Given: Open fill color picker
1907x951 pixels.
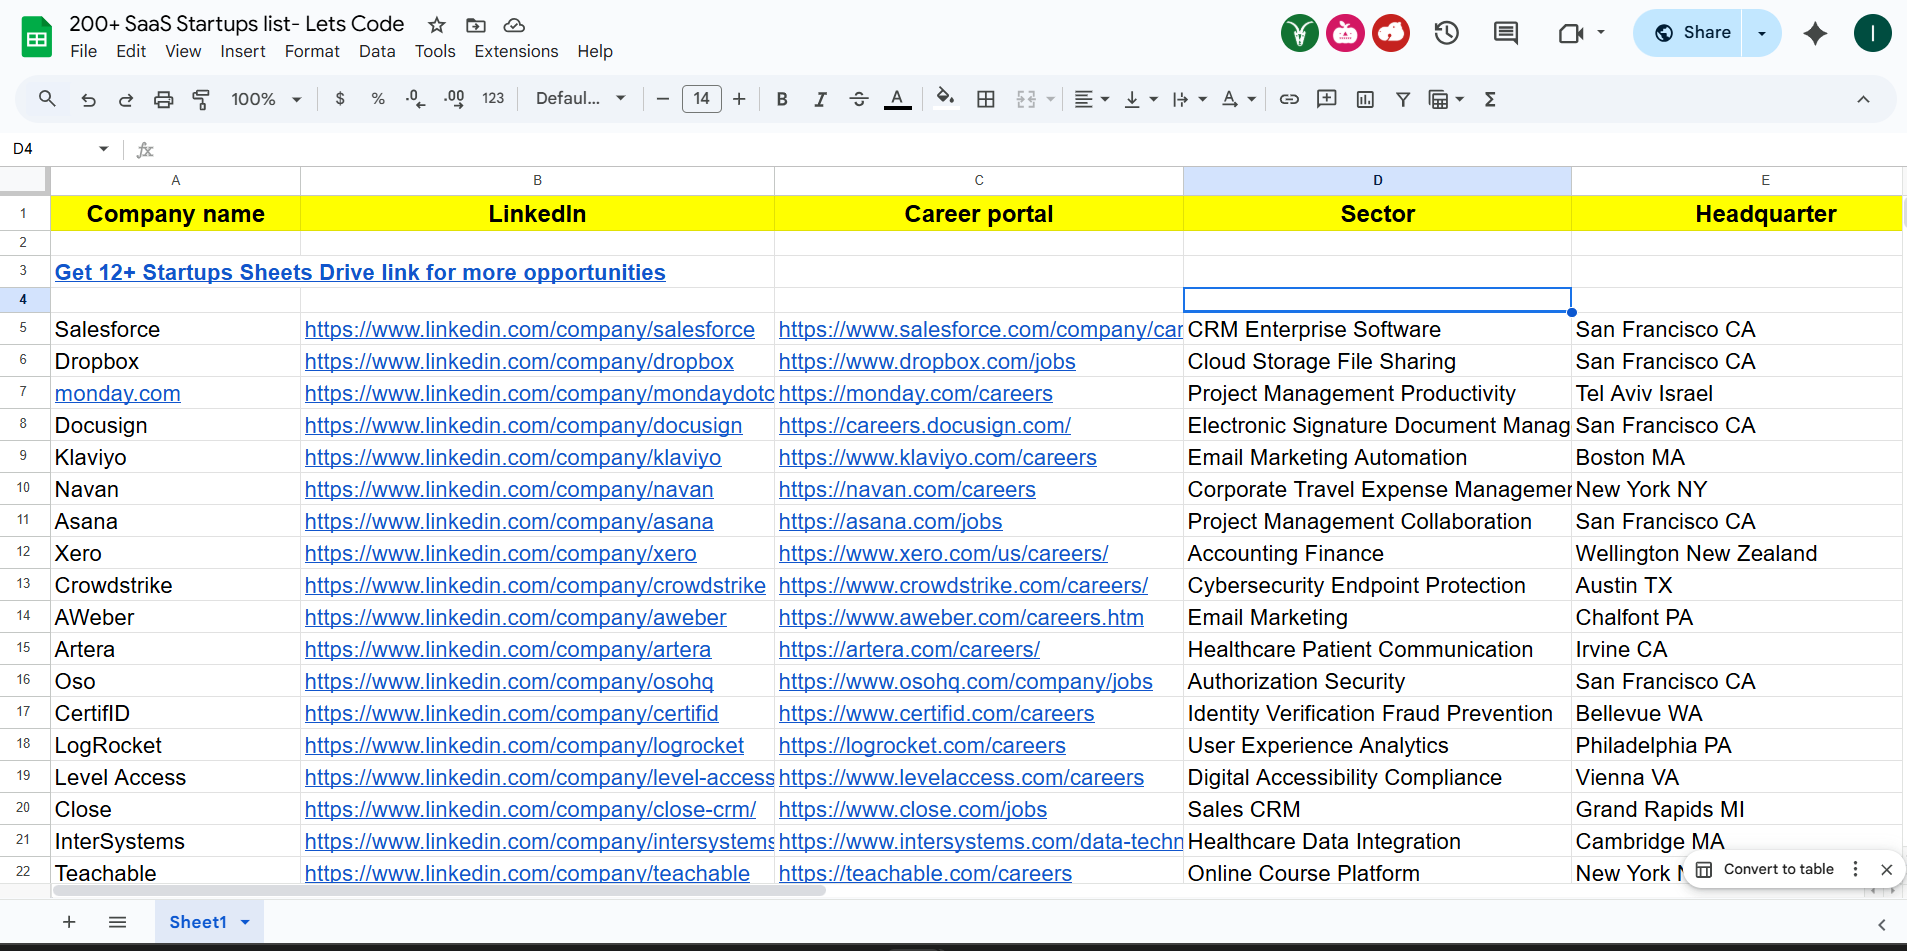Looking at the screenshot, I should click(x=944, y=99).
